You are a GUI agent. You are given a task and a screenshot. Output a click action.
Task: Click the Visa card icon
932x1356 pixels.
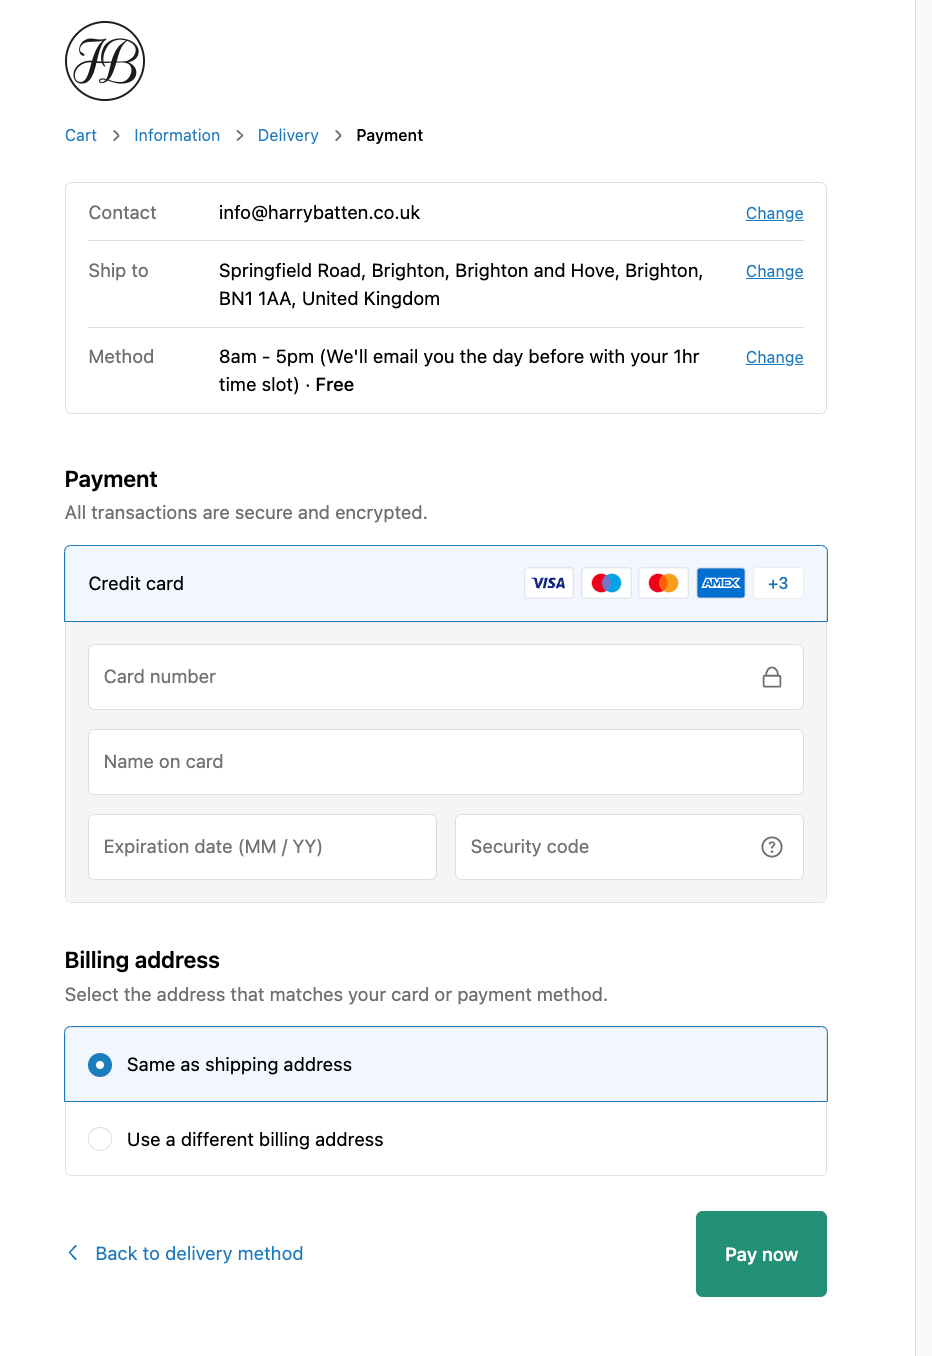click(x=548, y=583)
